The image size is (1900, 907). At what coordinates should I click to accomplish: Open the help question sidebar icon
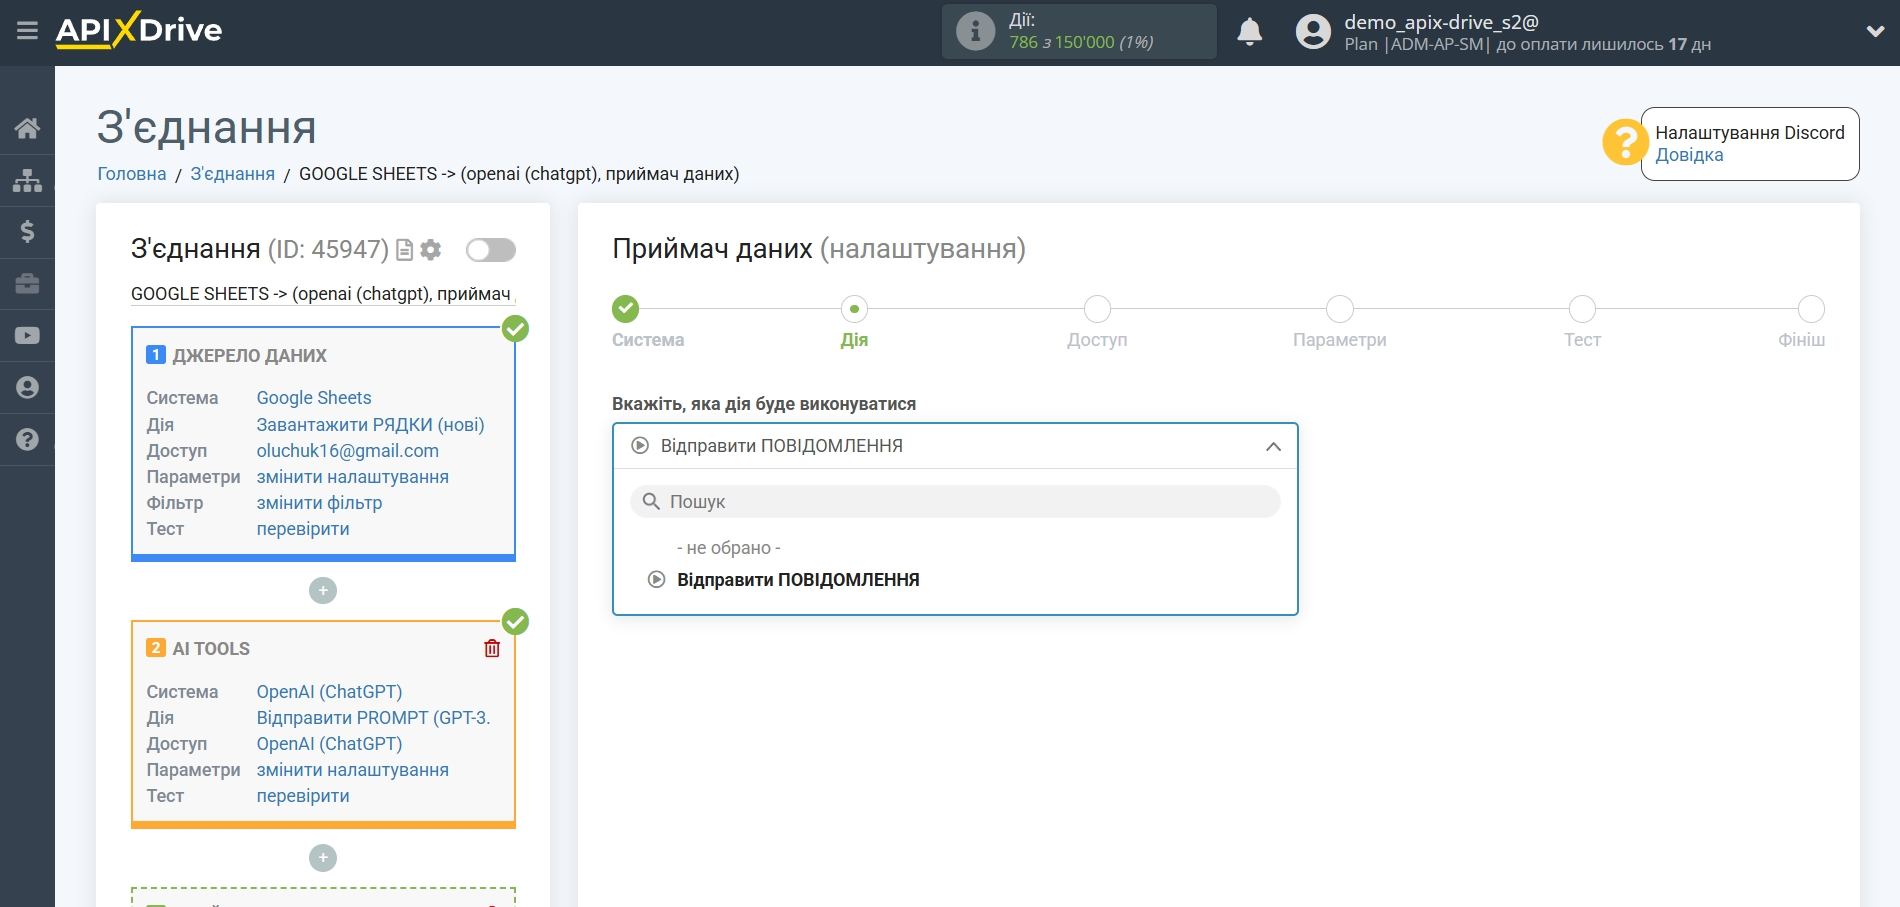27,439
